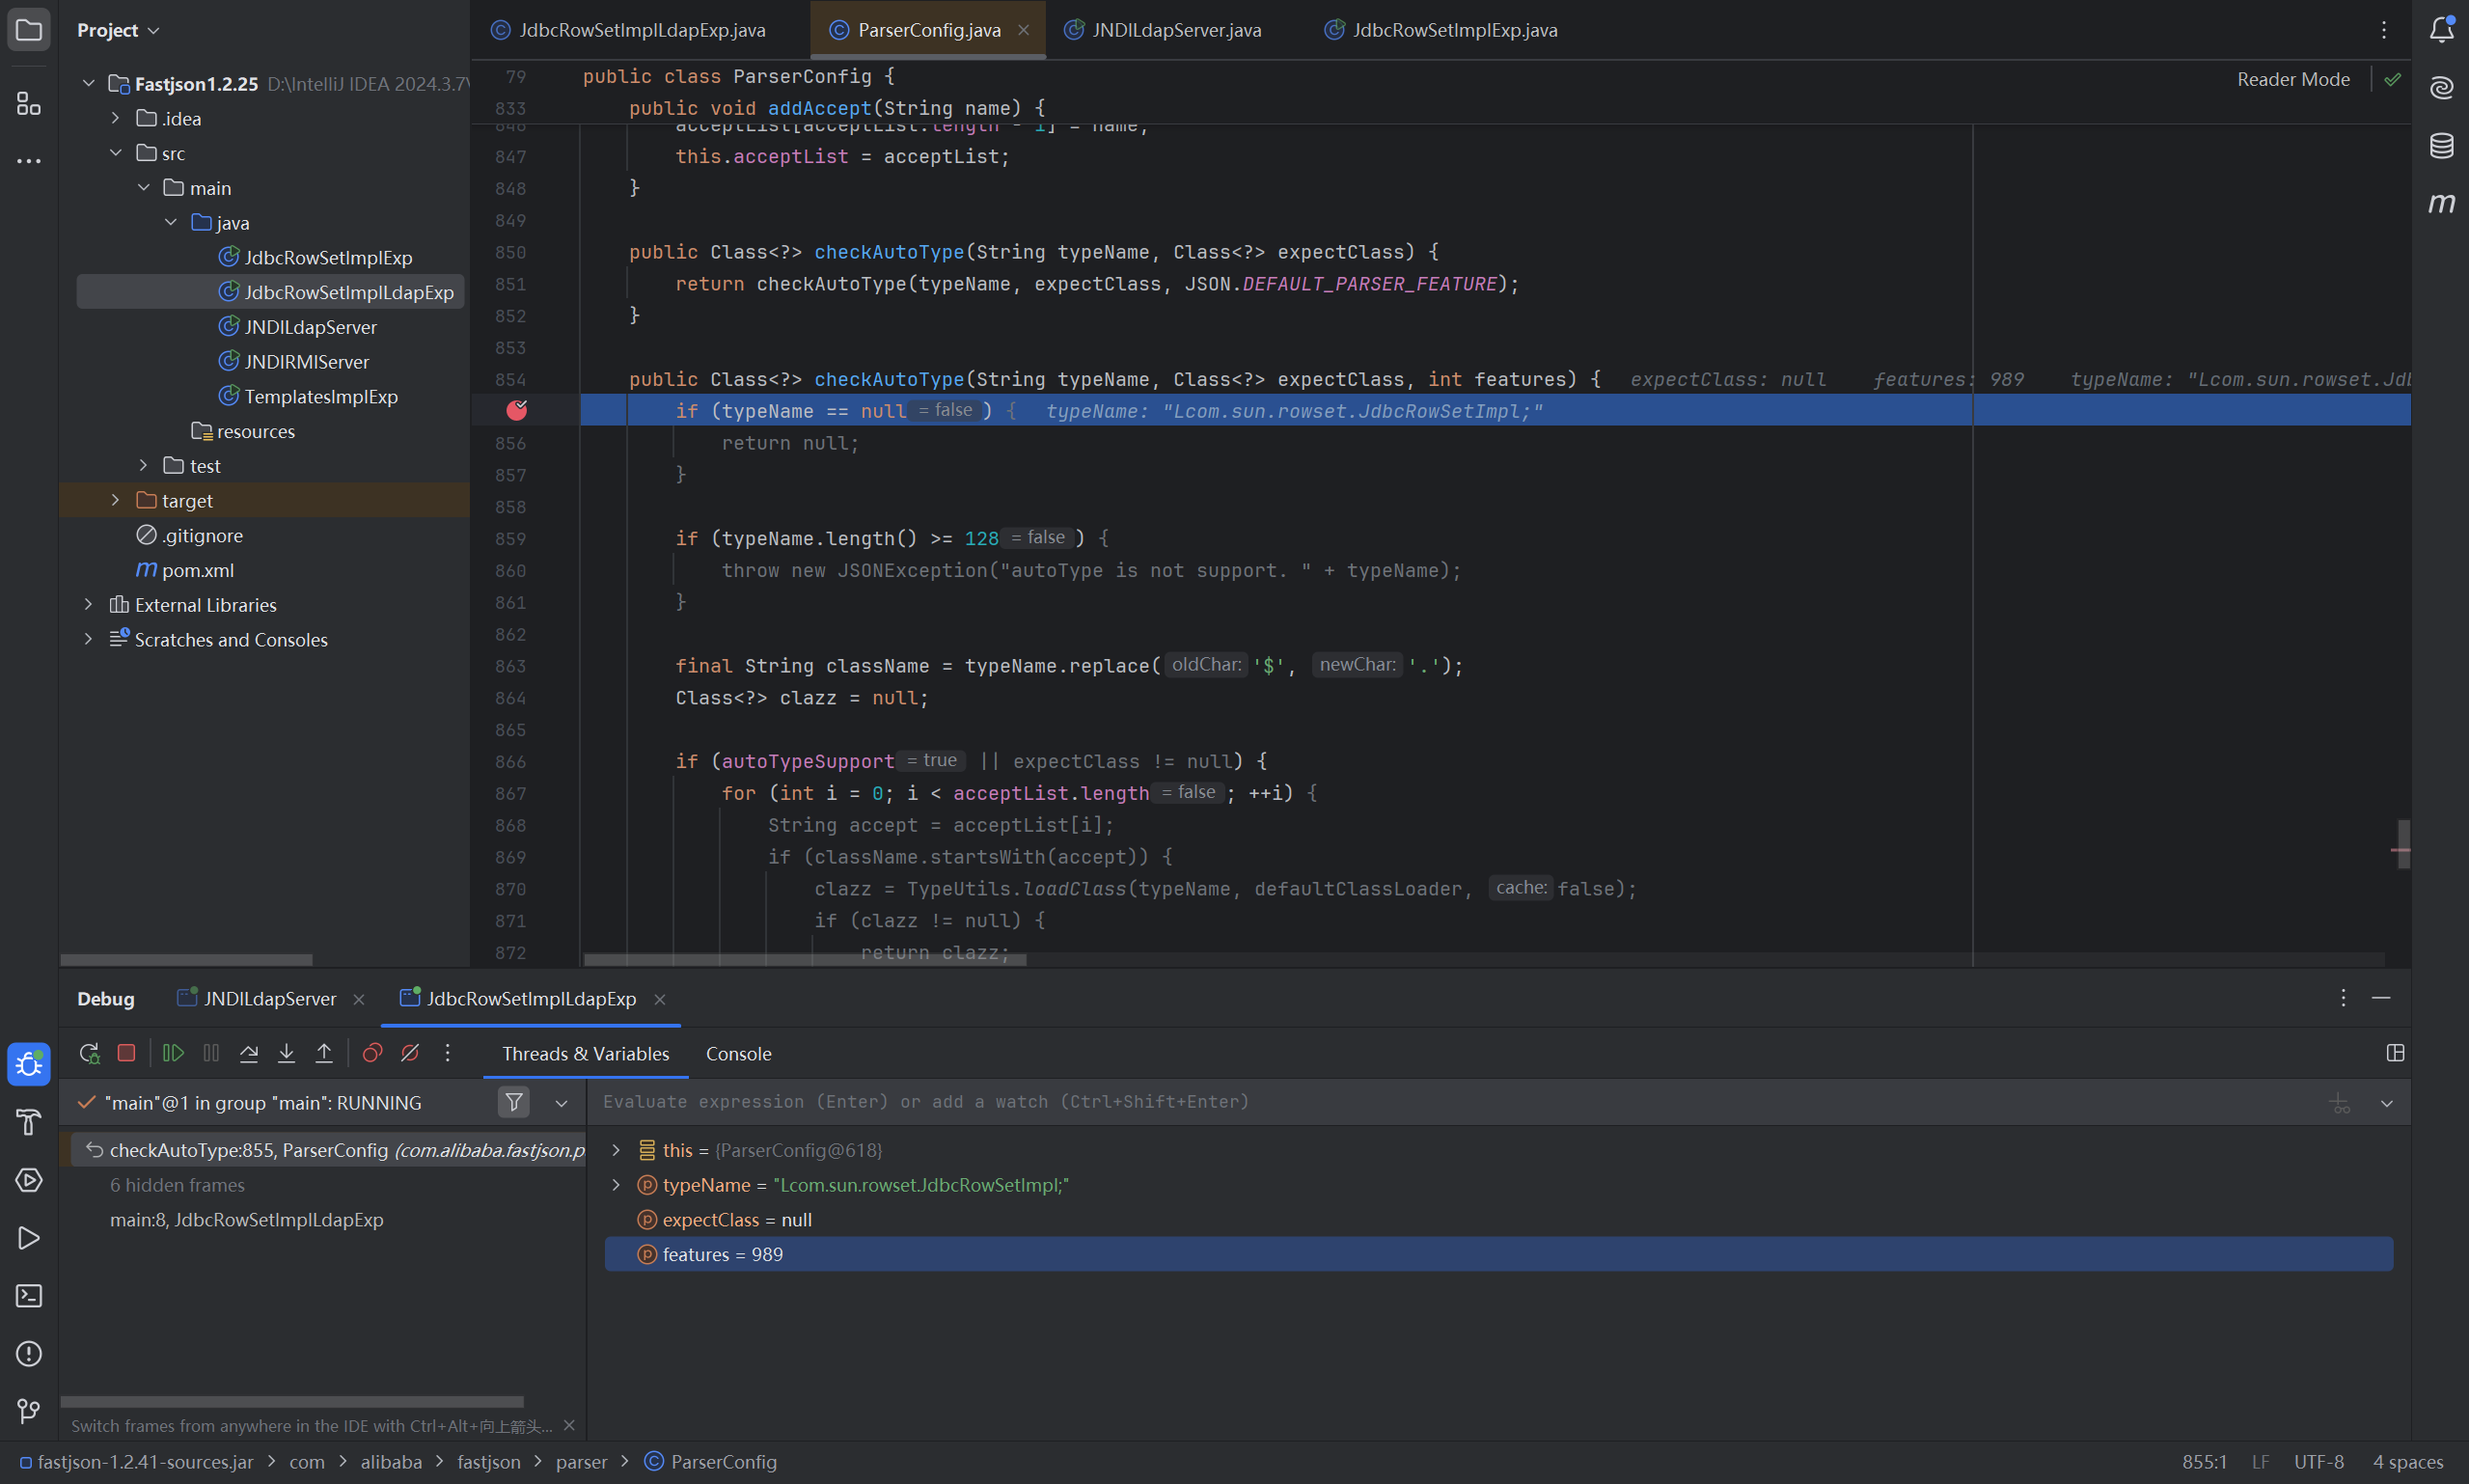This screenshot has width=2469, height=1484.
Task: Collapse the main folder
Action: [x=143, y=187]
